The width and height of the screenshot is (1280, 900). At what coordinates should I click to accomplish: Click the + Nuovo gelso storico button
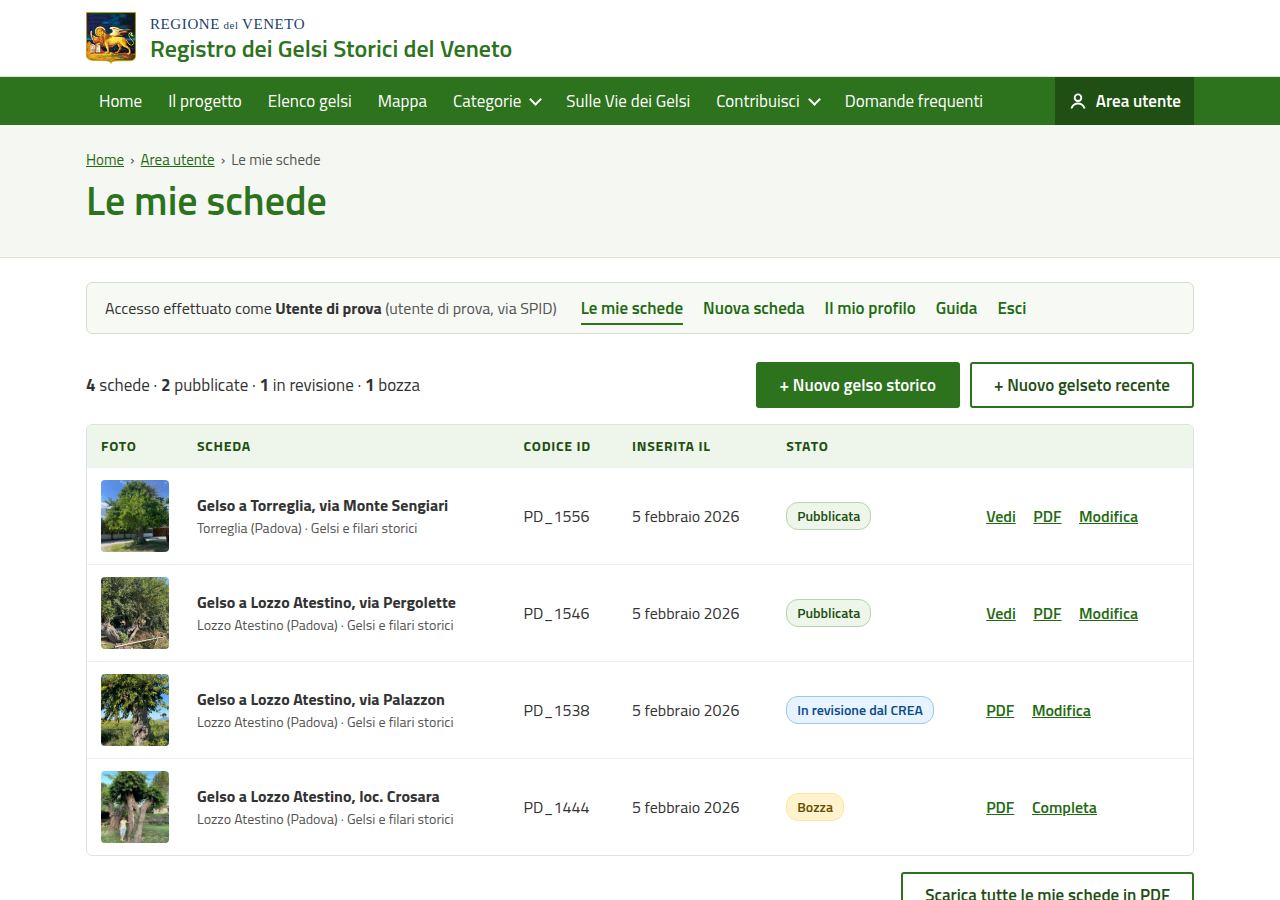tap(858, 385)
